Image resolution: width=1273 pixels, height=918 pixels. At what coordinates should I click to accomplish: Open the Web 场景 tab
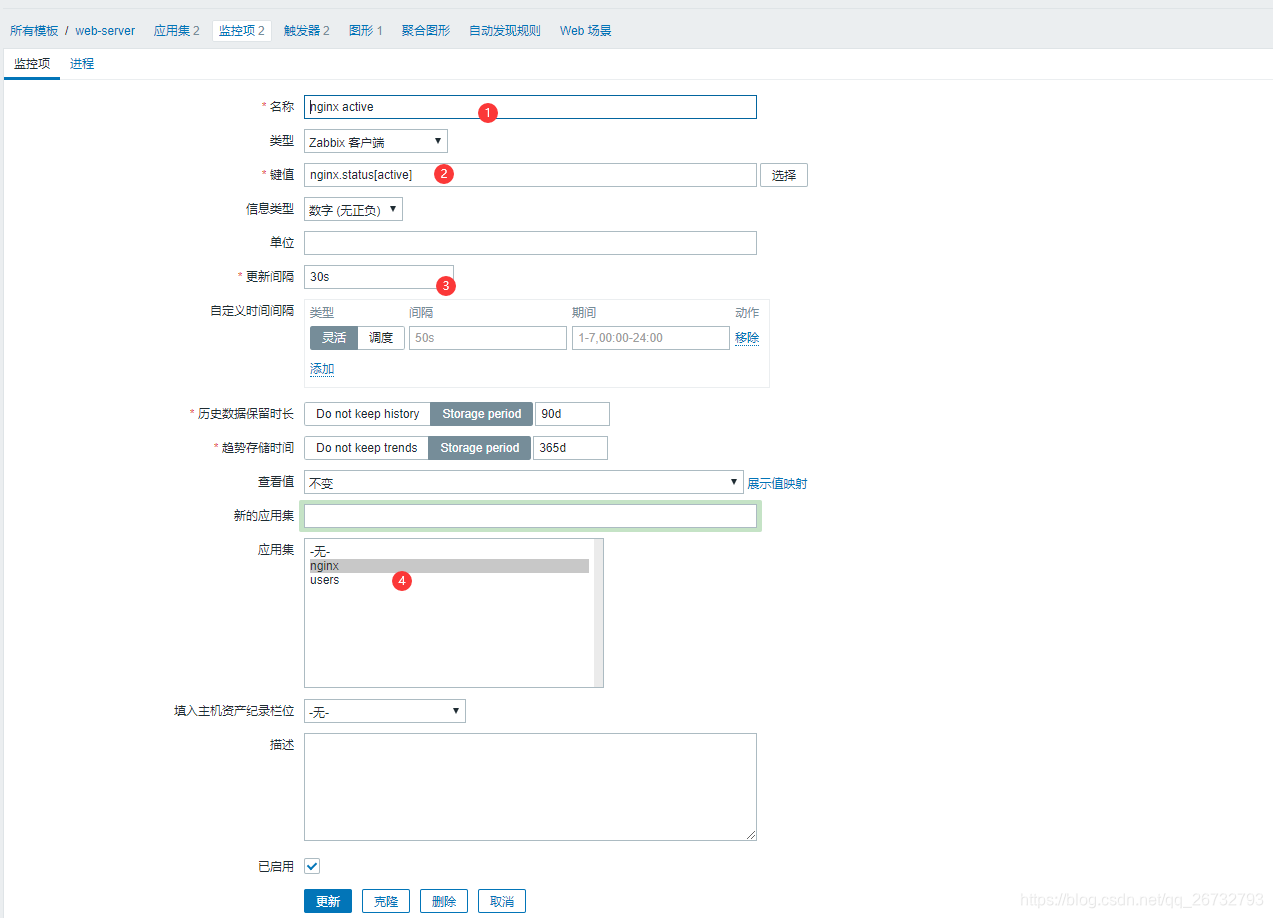pyautogui.click(x=585, y=31)
